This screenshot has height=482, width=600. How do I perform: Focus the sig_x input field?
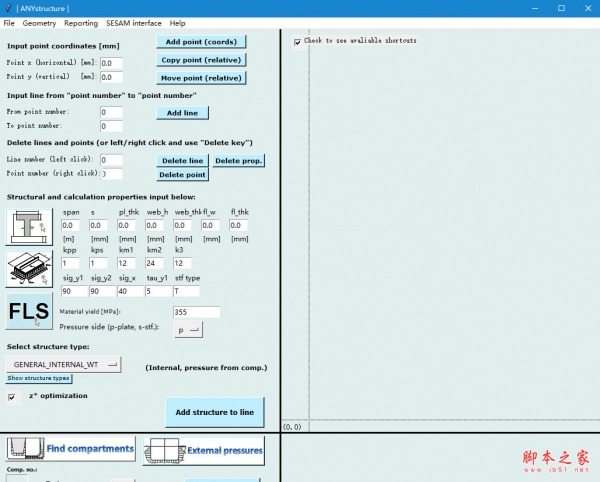130,291
